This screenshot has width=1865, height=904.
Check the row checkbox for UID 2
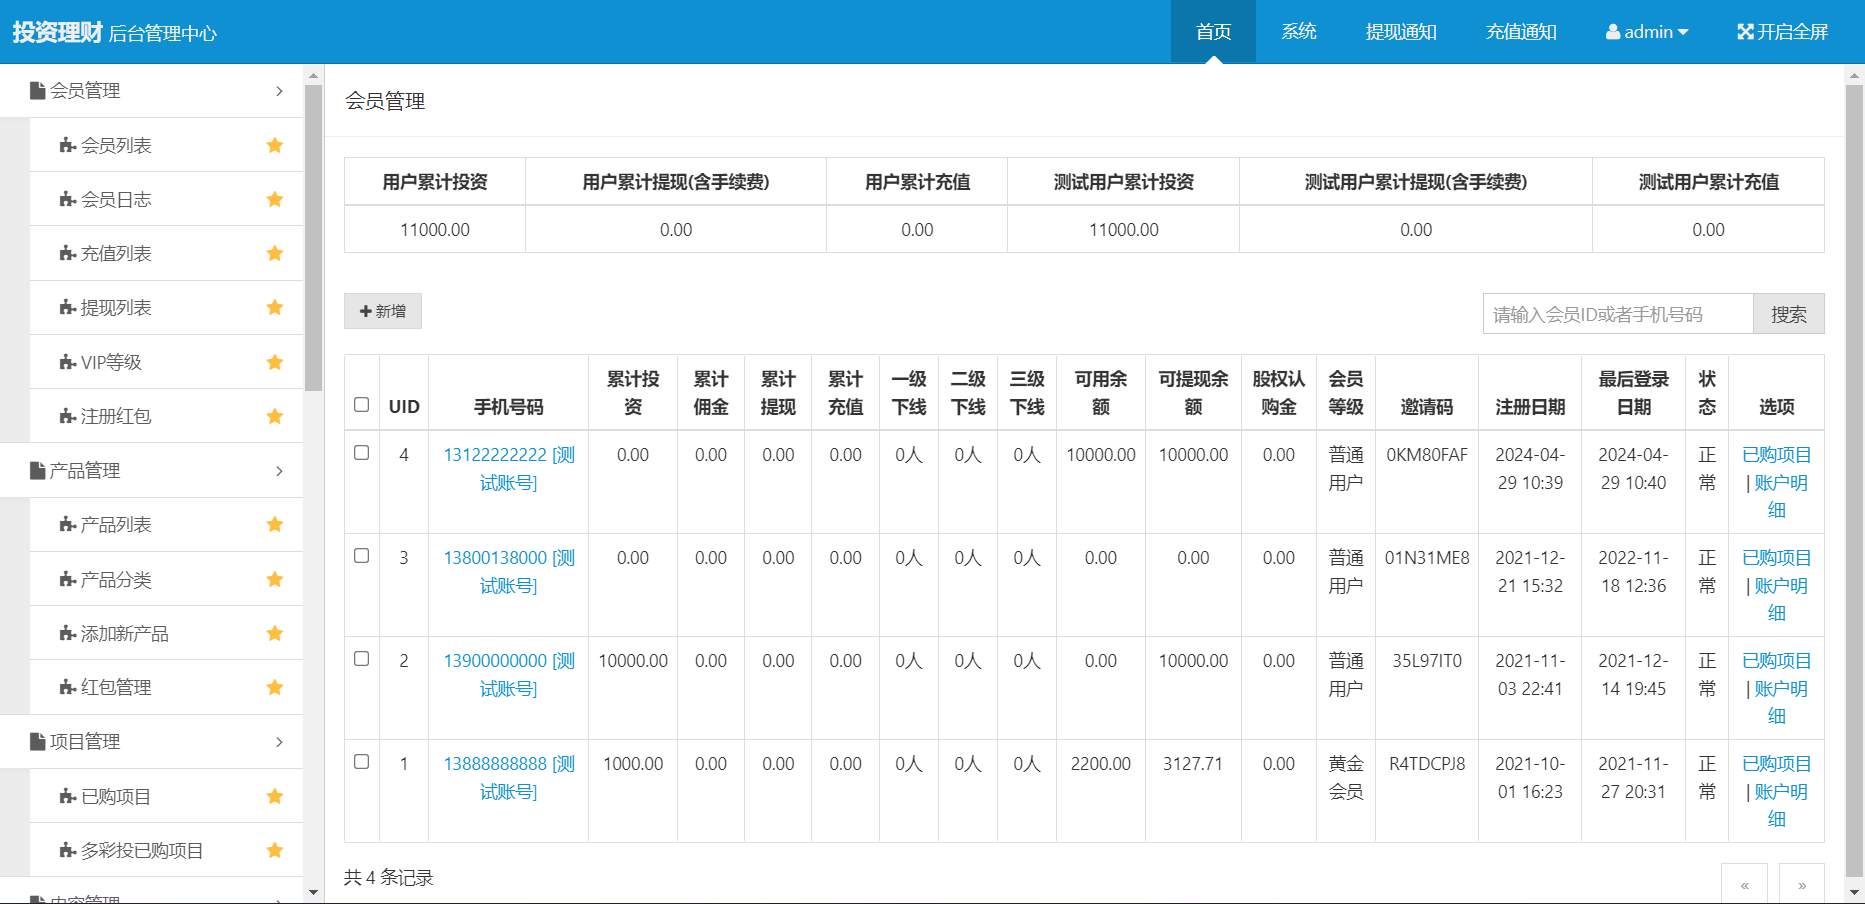[x=362, y=659]
